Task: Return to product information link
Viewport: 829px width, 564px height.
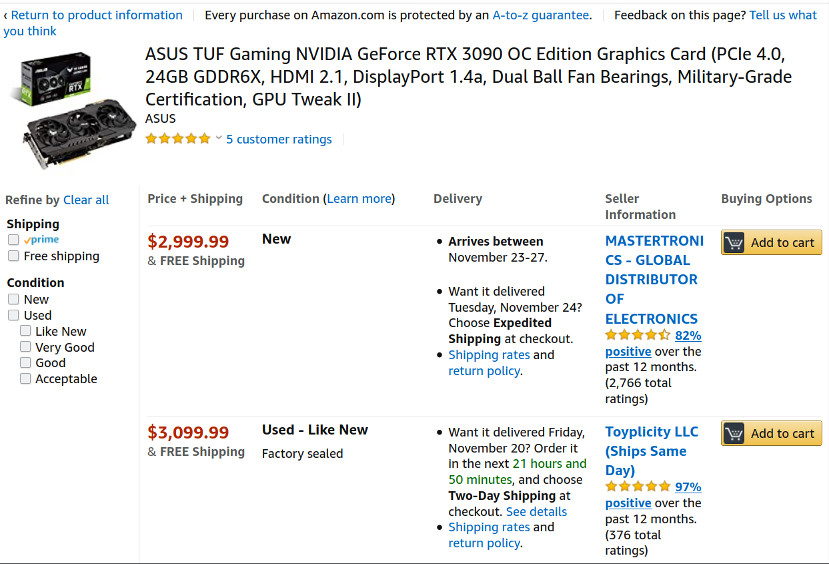Action: 96,15
